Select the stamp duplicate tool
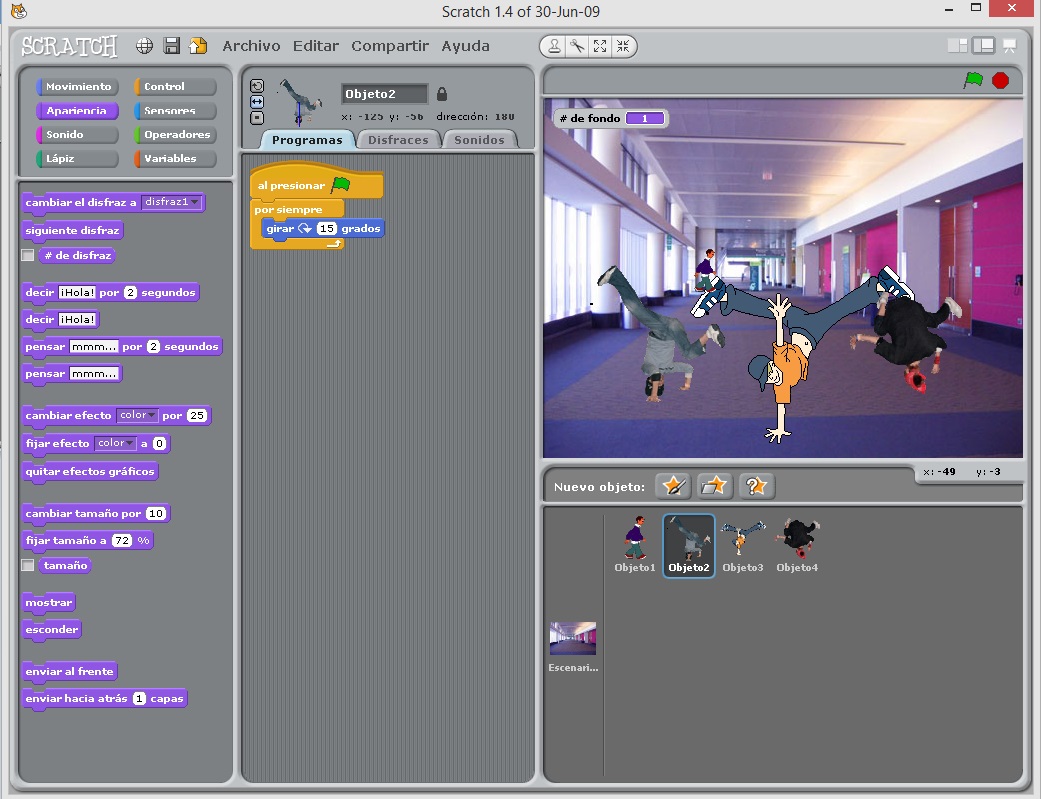Screen dimensions: 1041x799 point(554,45)
